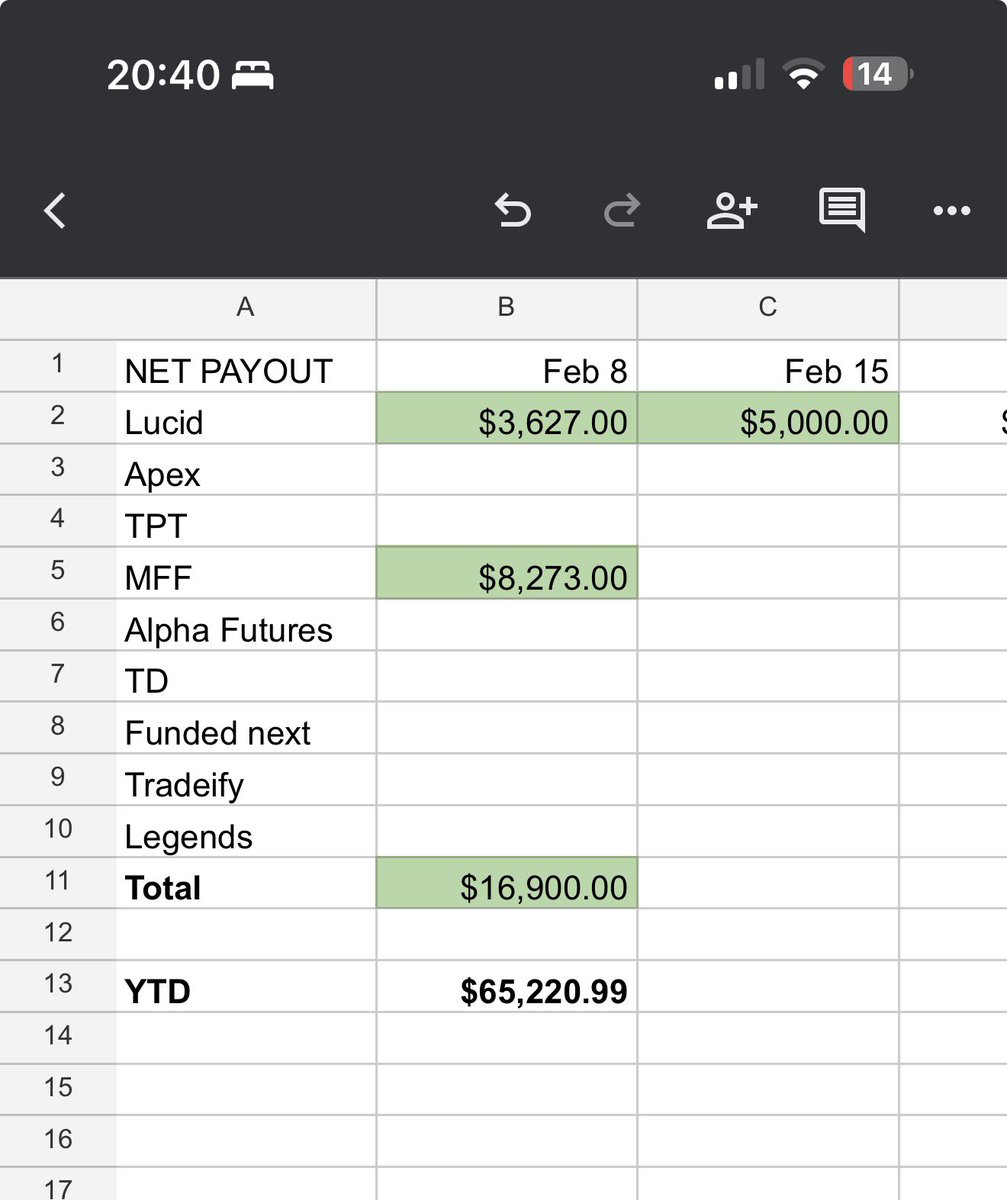Select column A header
1007x1200 pixels.
(246, 308)
